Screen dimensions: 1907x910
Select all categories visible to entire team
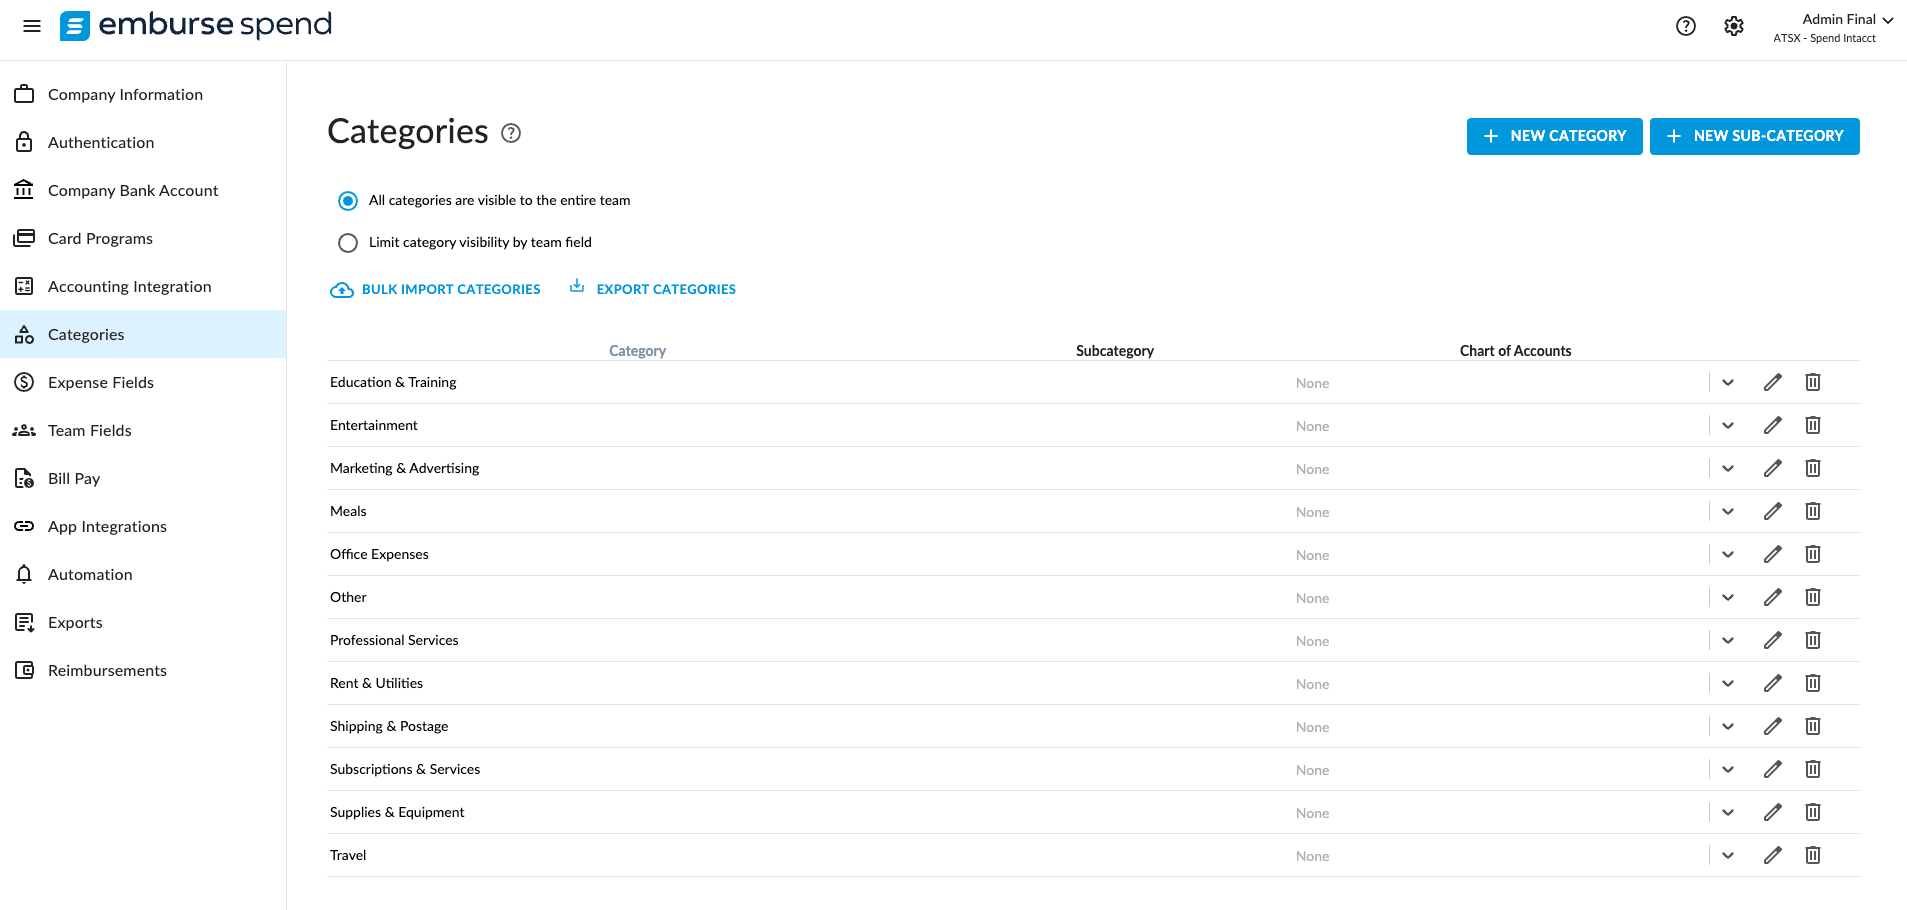point(348,201)
